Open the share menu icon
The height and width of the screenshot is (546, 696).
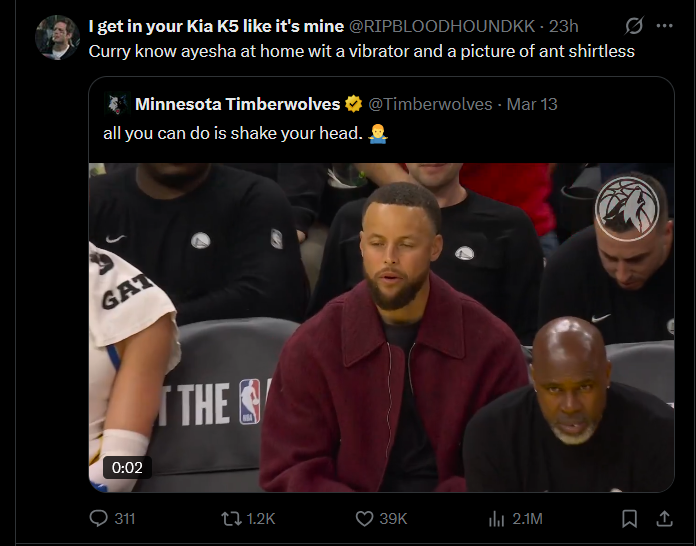pyautogui.click(x=664, y=518)
